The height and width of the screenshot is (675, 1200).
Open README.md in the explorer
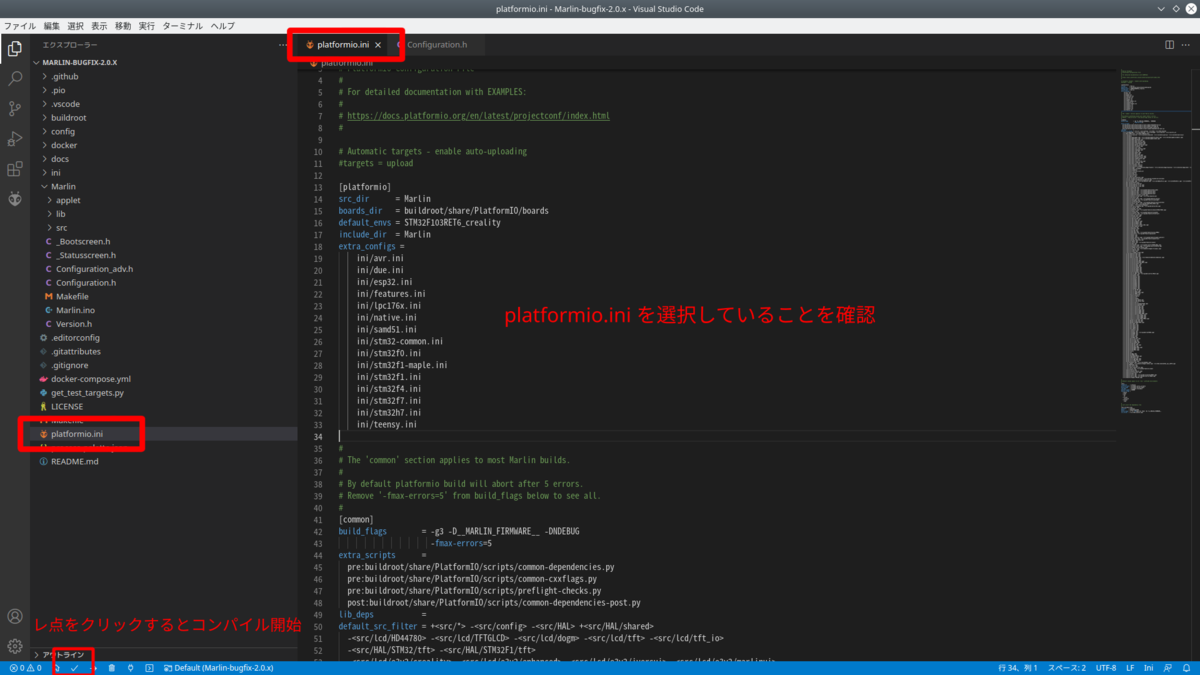tap(164, 461)
